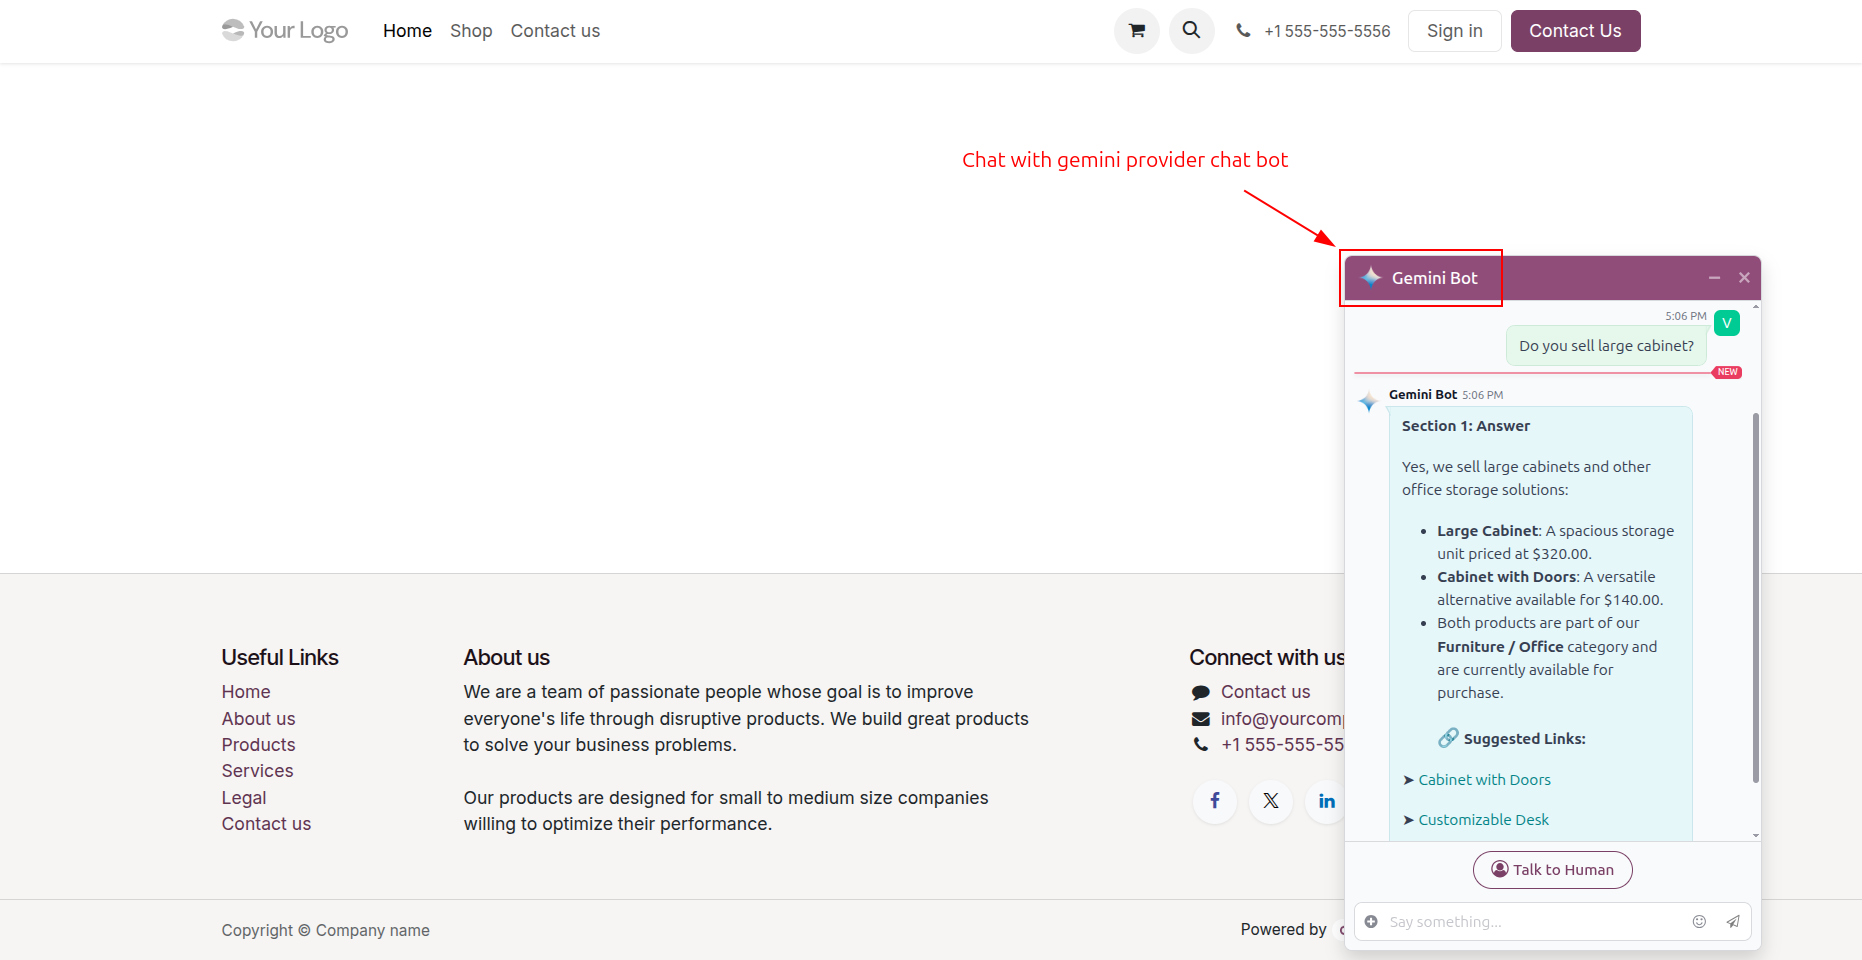Click the LinkedIn social icon

coord(1326,801)
